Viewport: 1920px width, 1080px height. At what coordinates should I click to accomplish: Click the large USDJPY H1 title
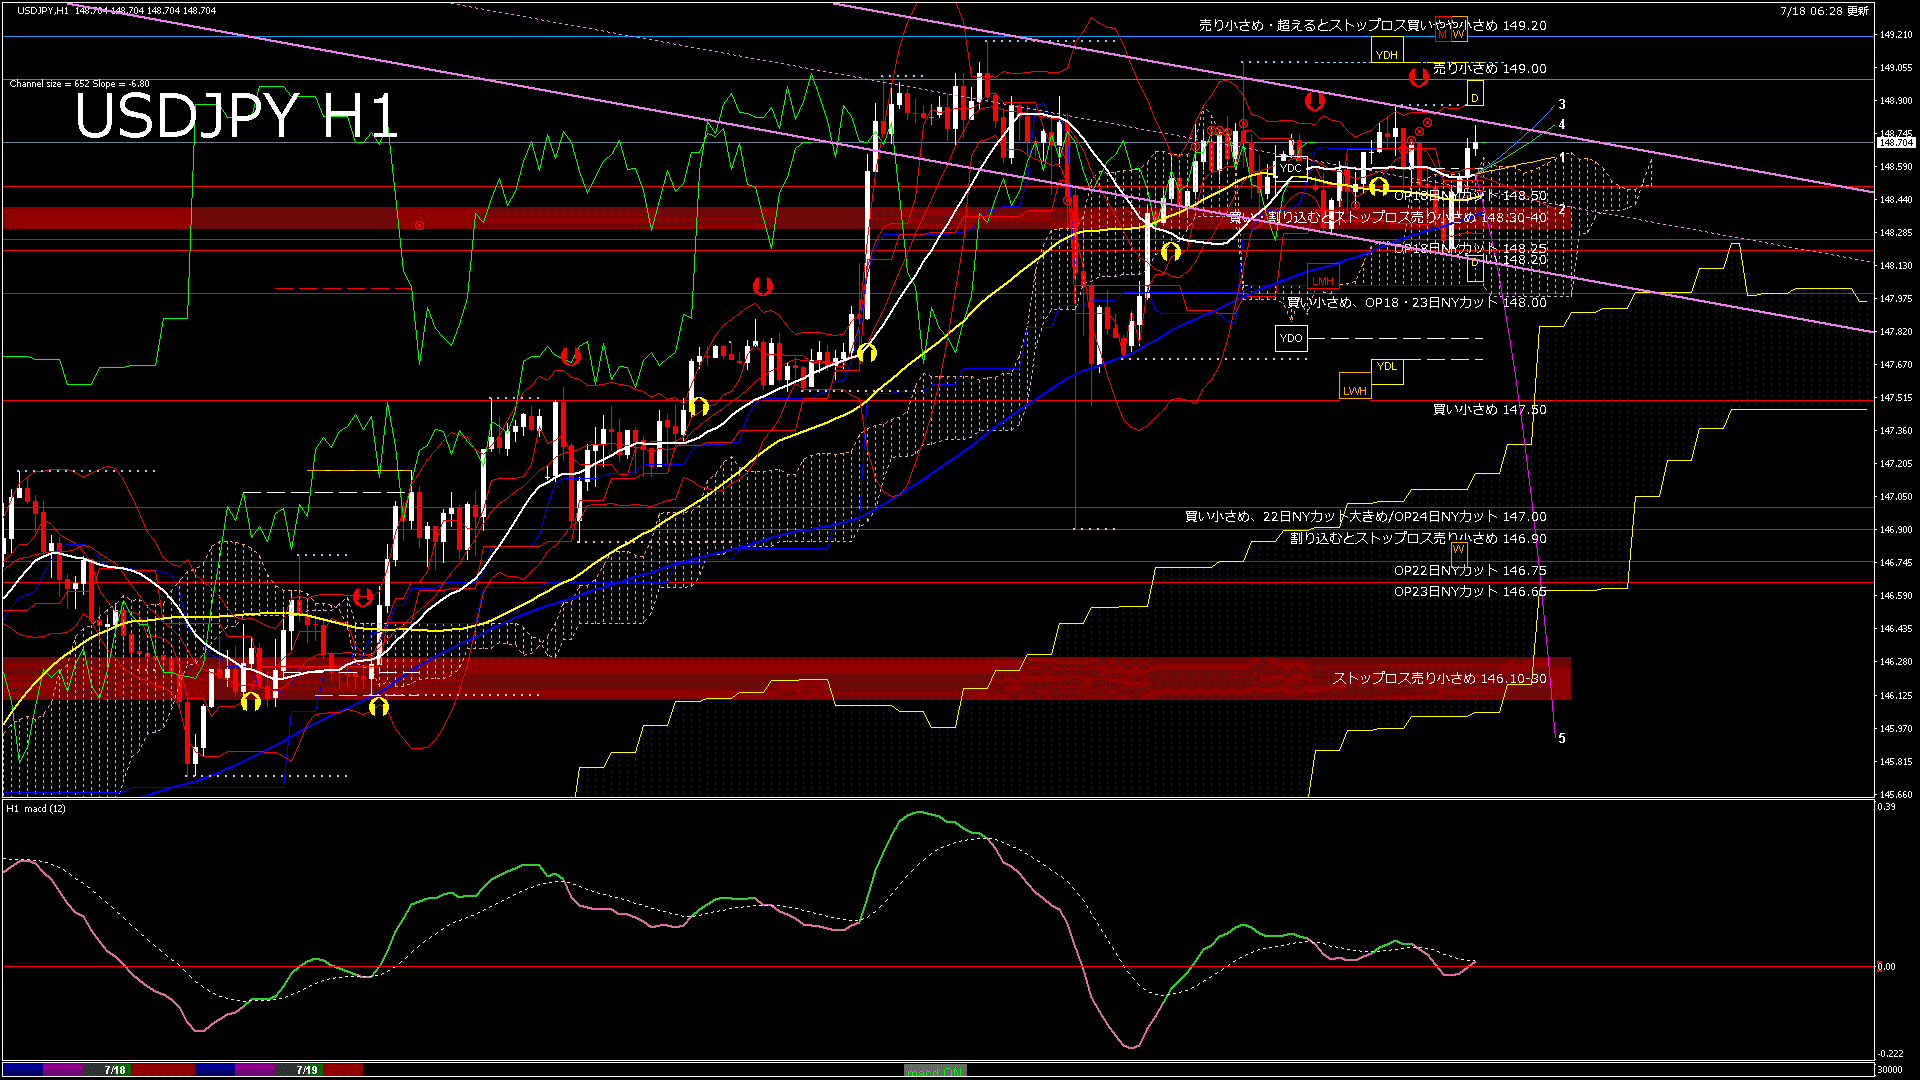pyautogui.click(x=236, y=116)
